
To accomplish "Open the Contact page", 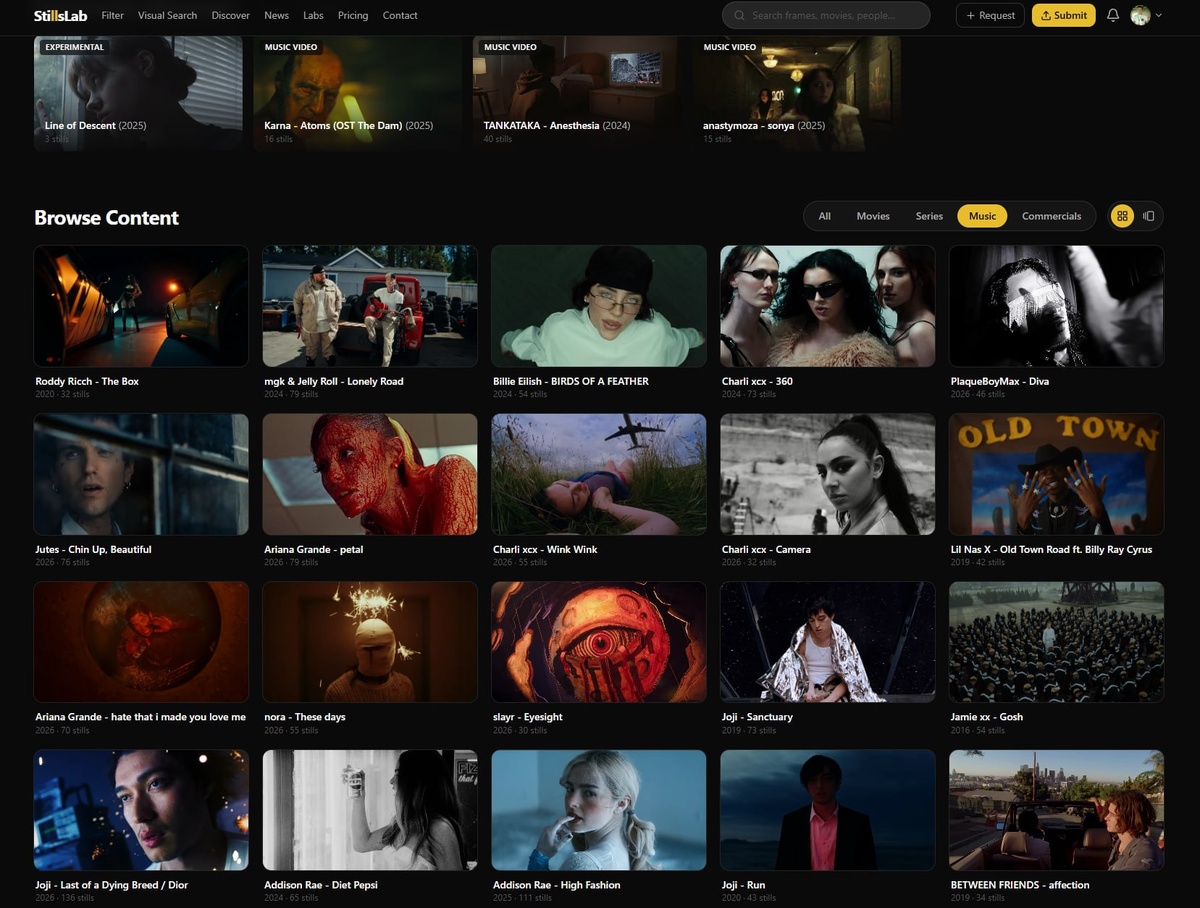I will pyautogui.click(x=400, y=15).
